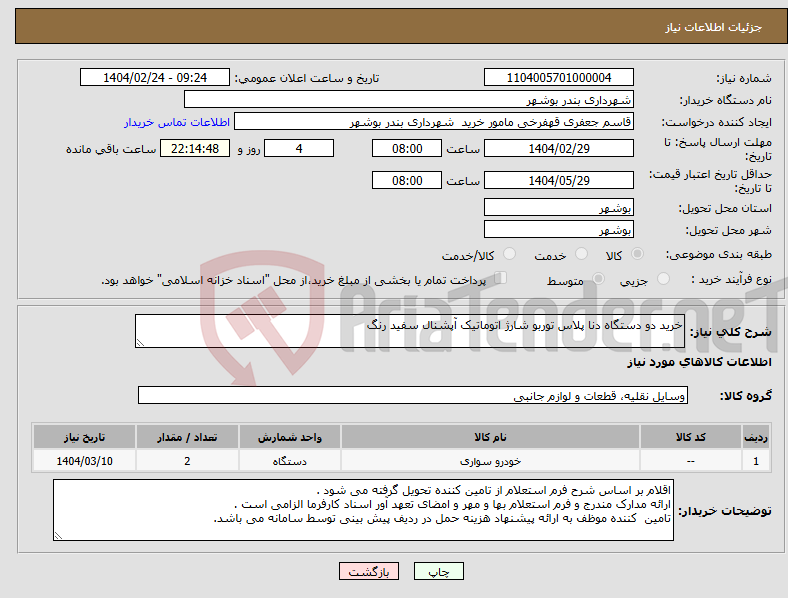This screenshot has width=788, height=598.
Task: Toggle the اسناد خزانه اسلامی payment checkbox
Action: click(500, 278)
